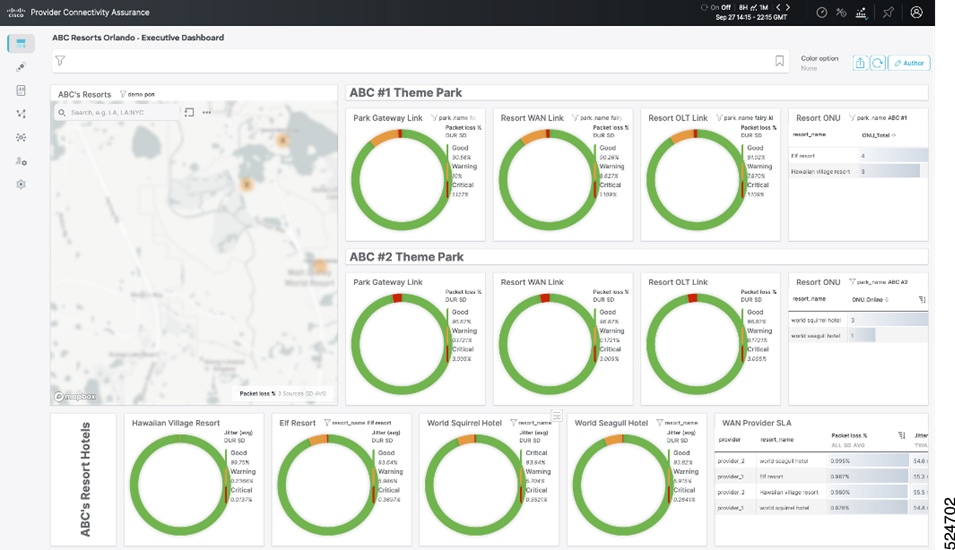Click the pin icon in the top bar
955x550 pixels.
pos(888,12)
